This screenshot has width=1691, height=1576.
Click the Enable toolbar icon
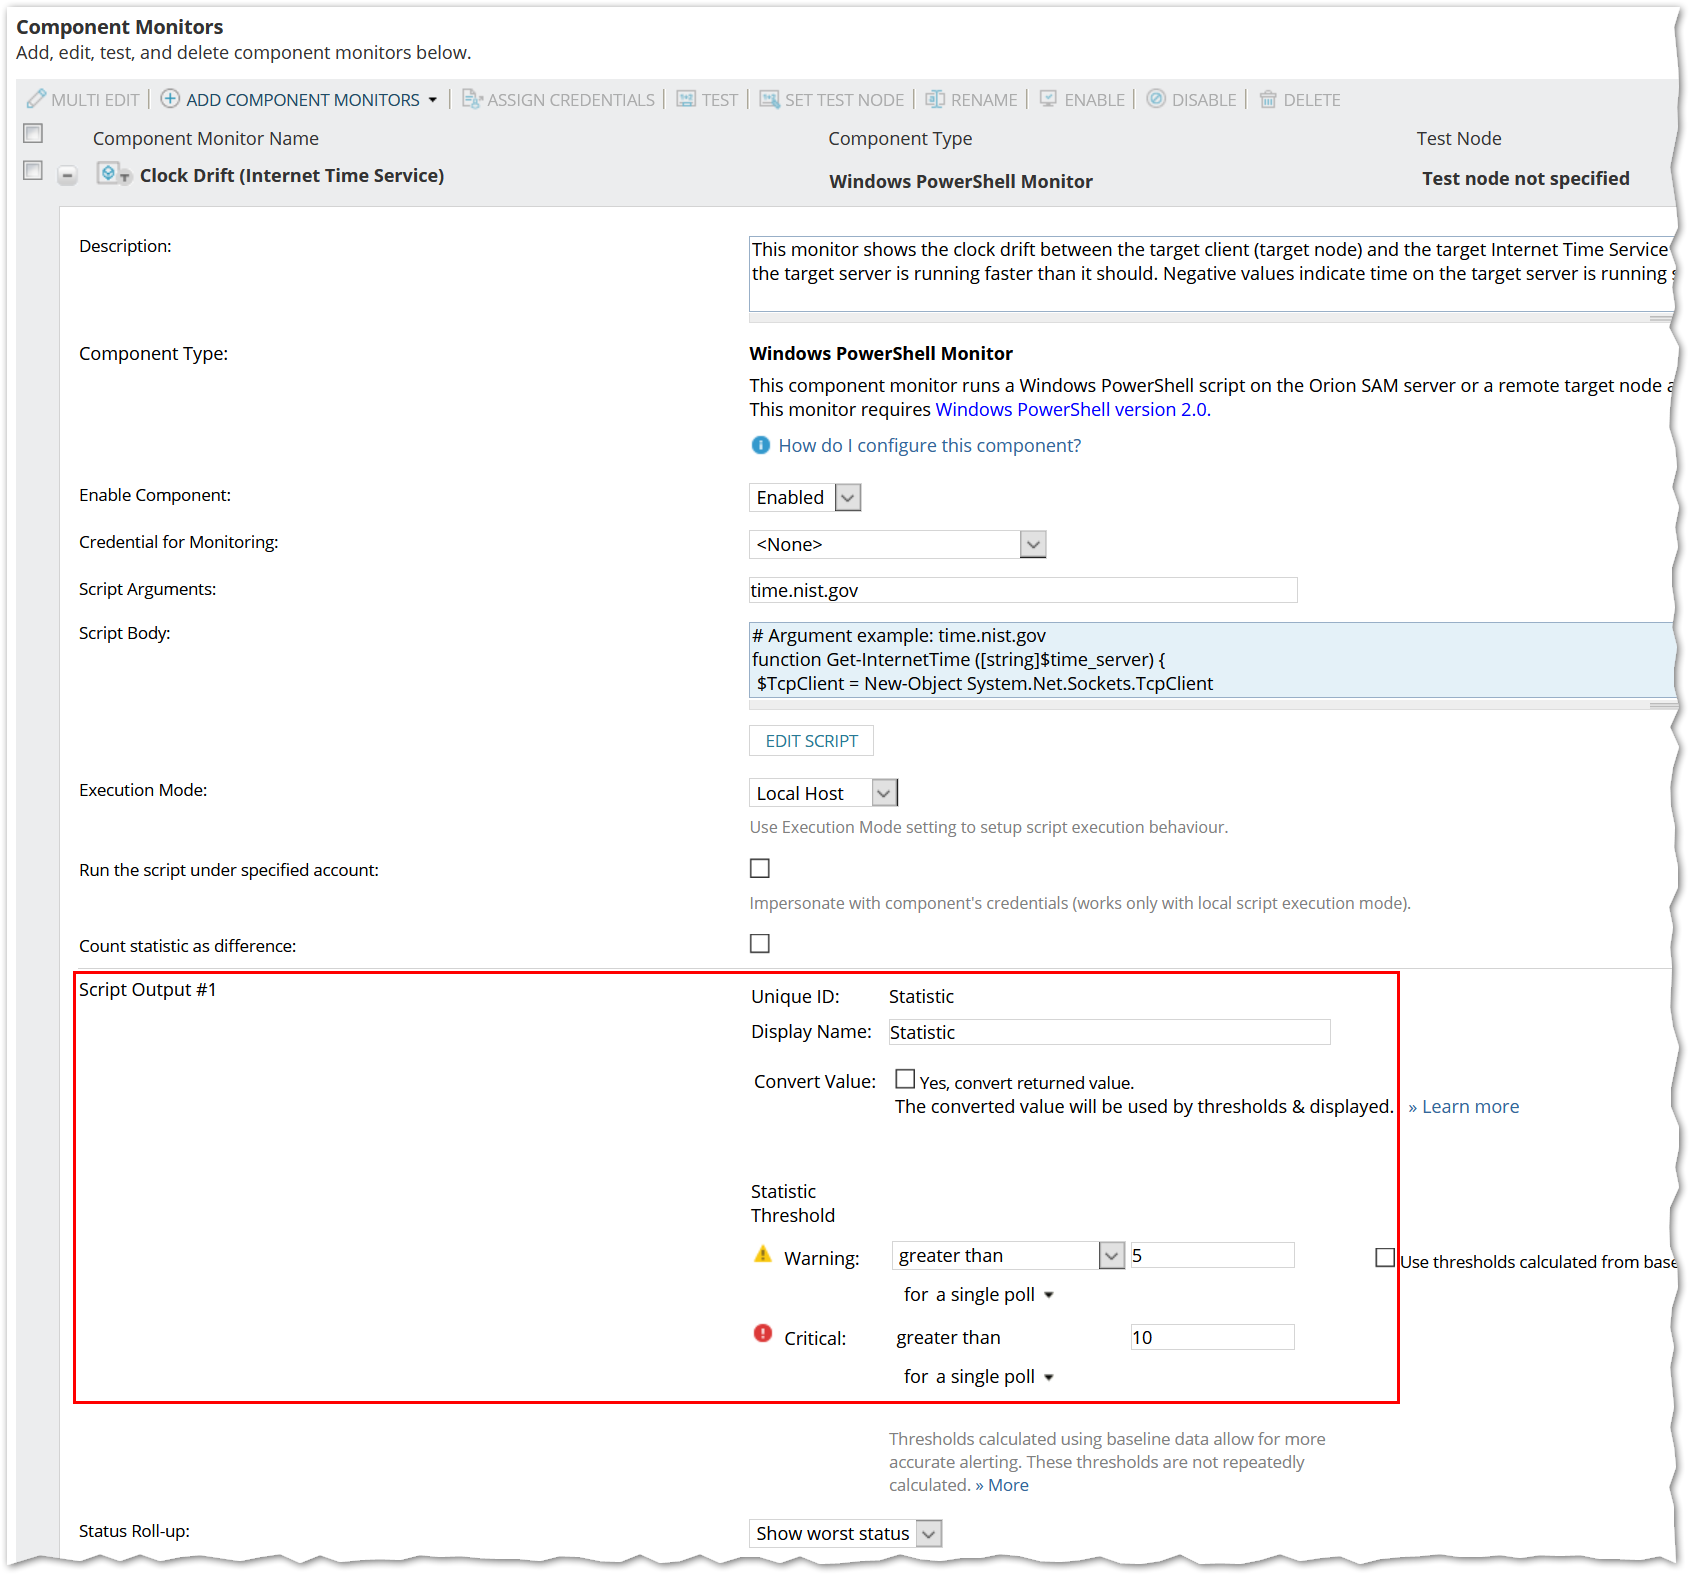pos(1048,99)
